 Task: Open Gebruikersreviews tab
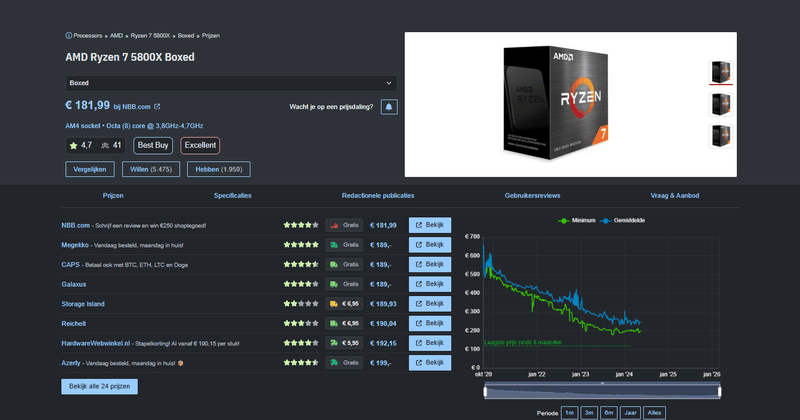(532, 195)
